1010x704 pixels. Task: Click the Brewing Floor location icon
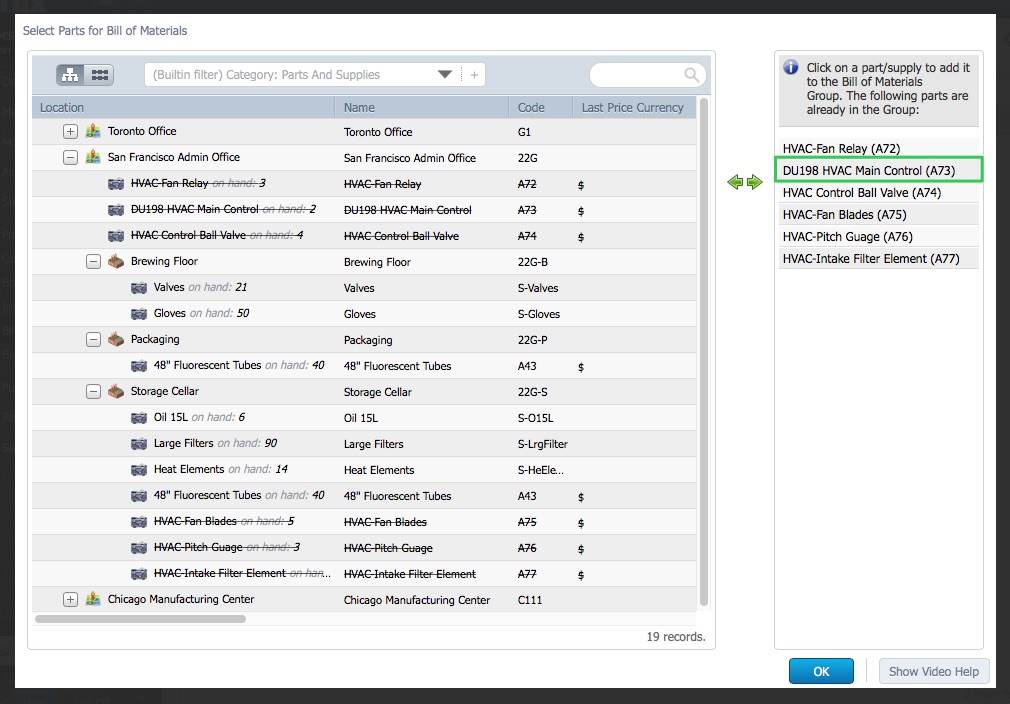point(116,261)
